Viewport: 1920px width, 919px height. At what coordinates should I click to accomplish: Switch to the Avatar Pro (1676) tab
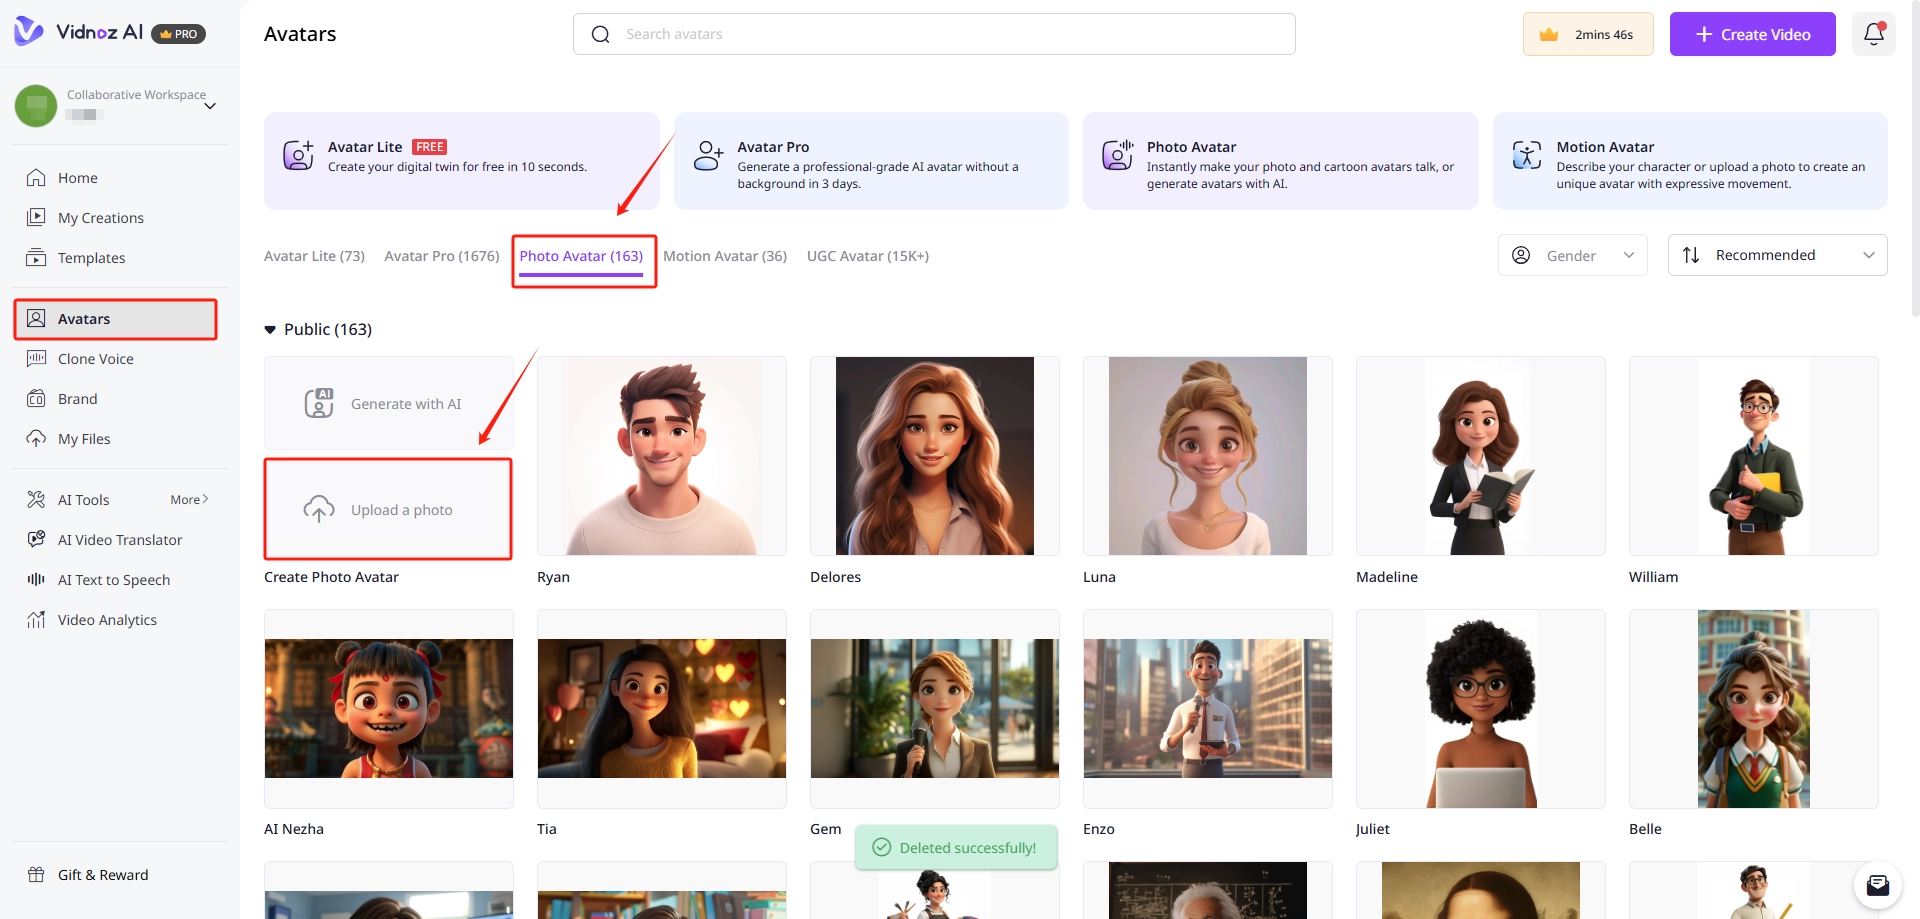coord(441,256)
